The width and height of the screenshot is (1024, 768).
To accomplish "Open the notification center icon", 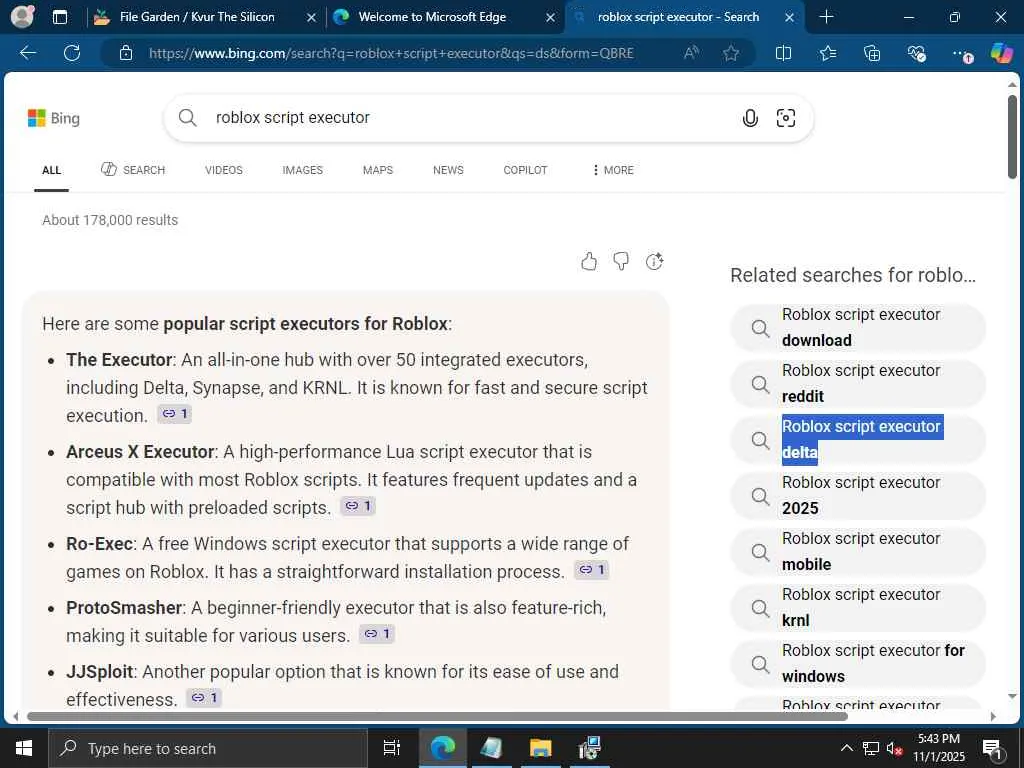I will (993, 748).
